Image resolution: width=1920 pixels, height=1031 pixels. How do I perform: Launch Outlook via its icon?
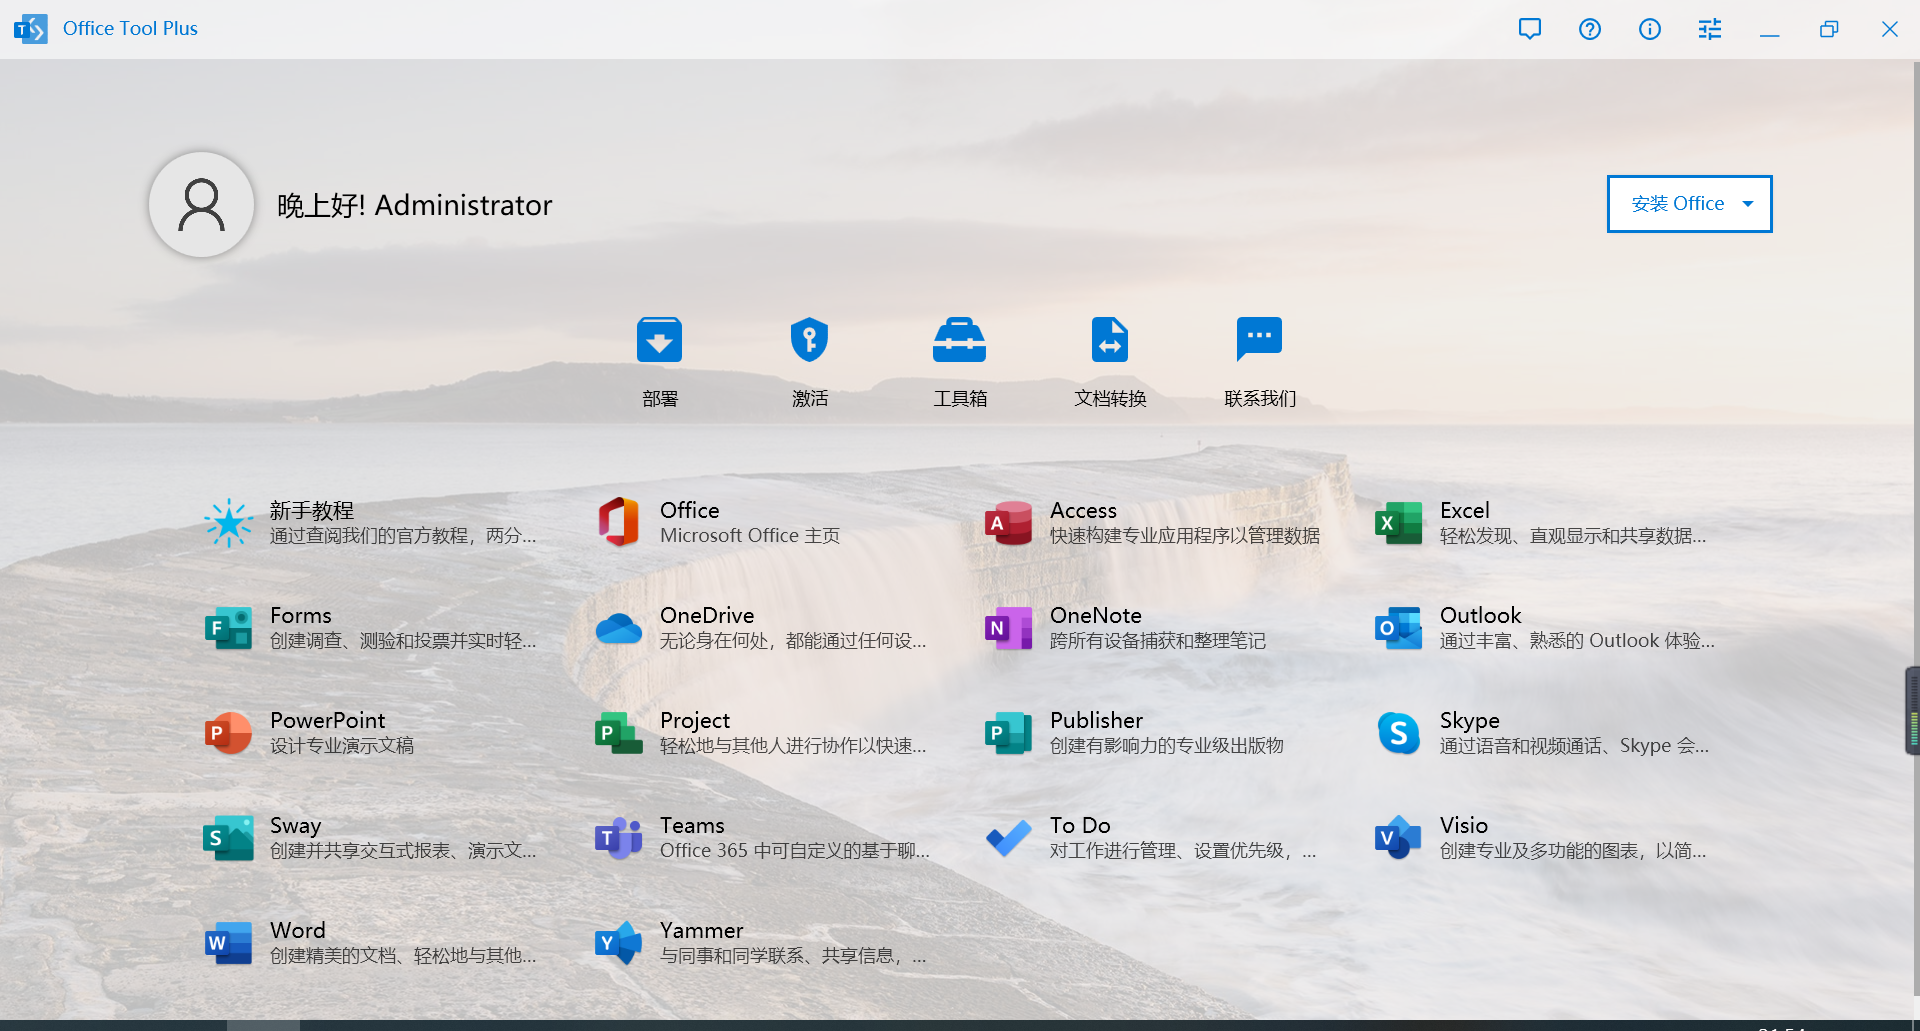(1398, 628)
